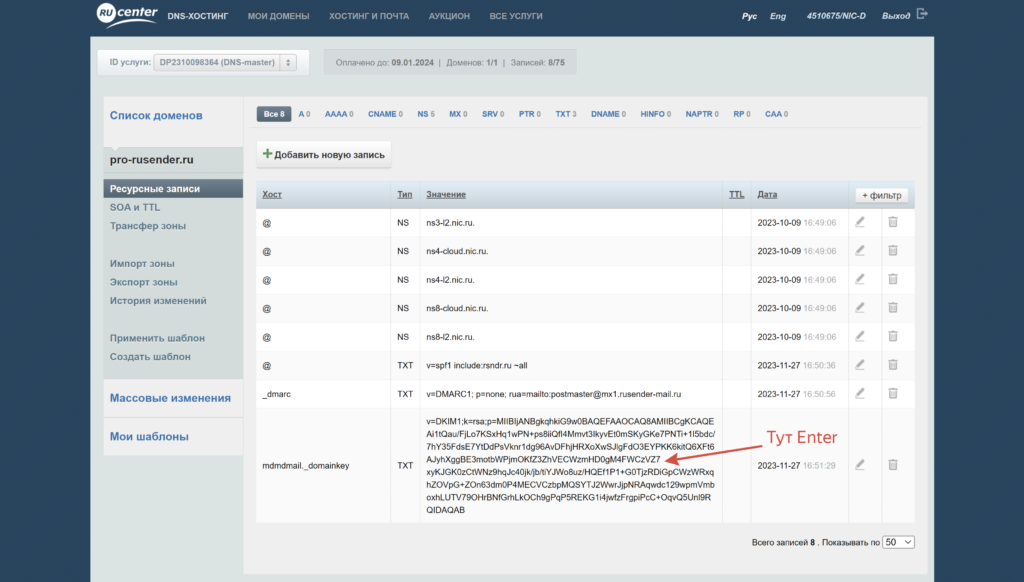1024x582 pixels.
Task: Open Импорт зоны sidebar item
Action: [142, 263]
